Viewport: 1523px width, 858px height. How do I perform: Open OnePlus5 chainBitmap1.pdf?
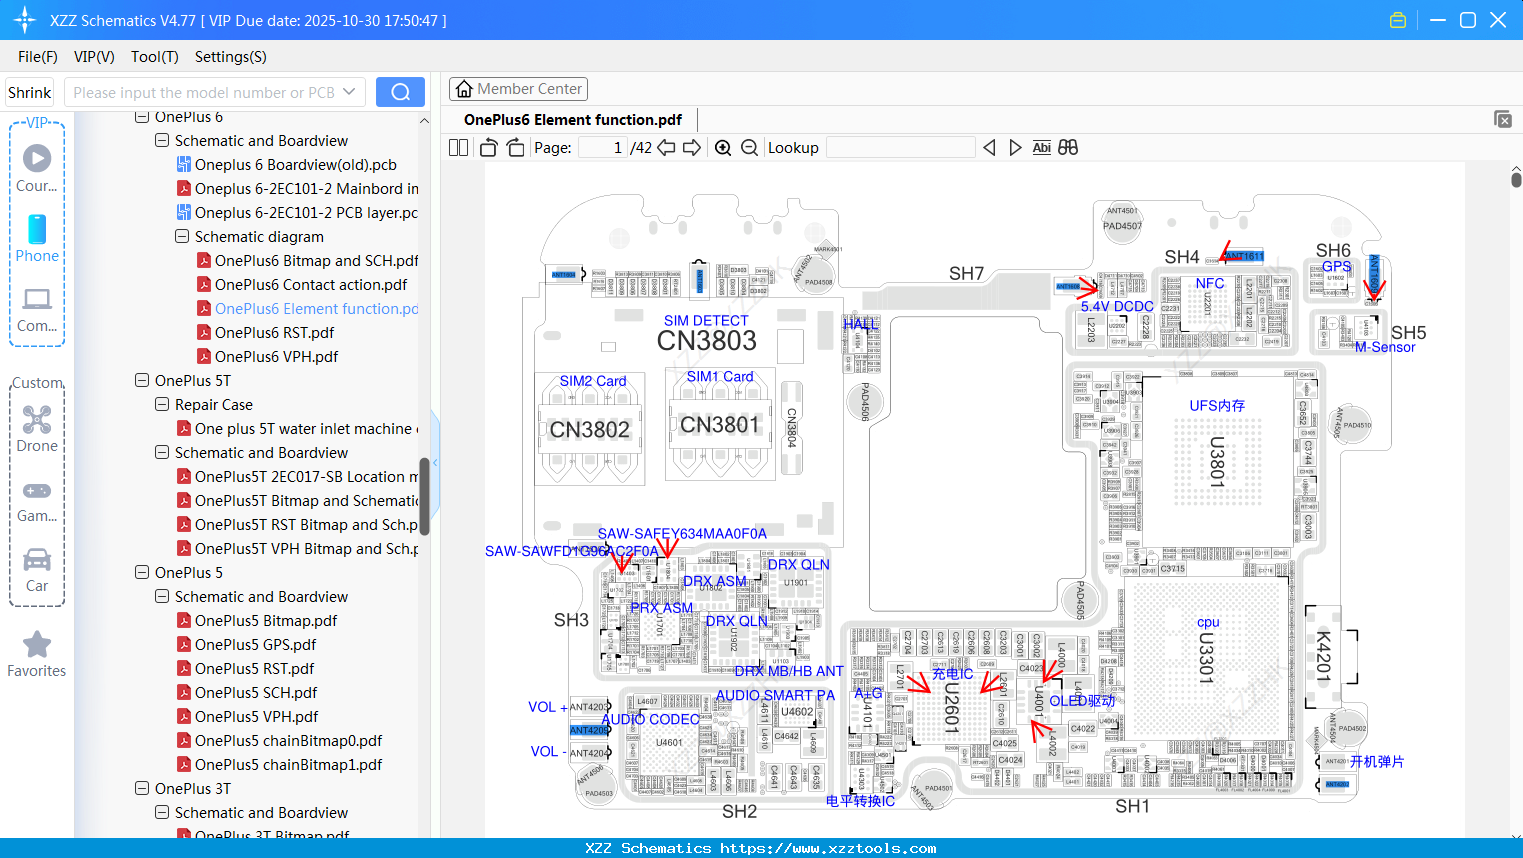point(288,765)
